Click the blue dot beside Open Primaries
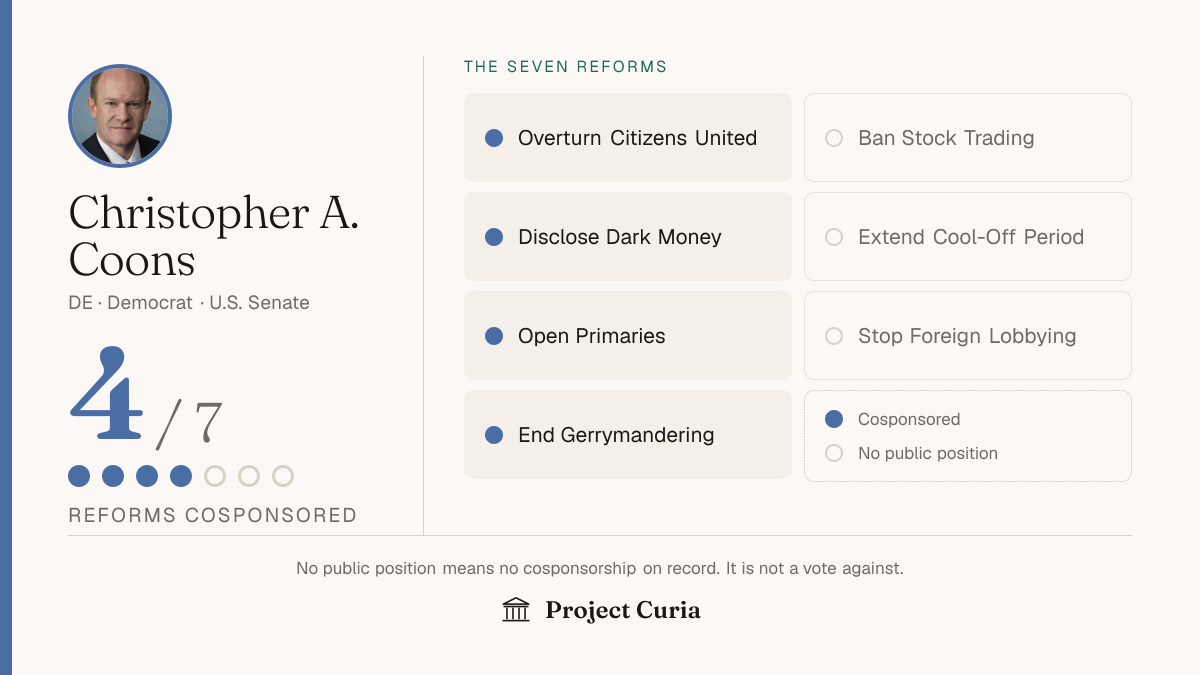Screen dimensions: 1200x675 pyautogui.click(x=494, y=336)
